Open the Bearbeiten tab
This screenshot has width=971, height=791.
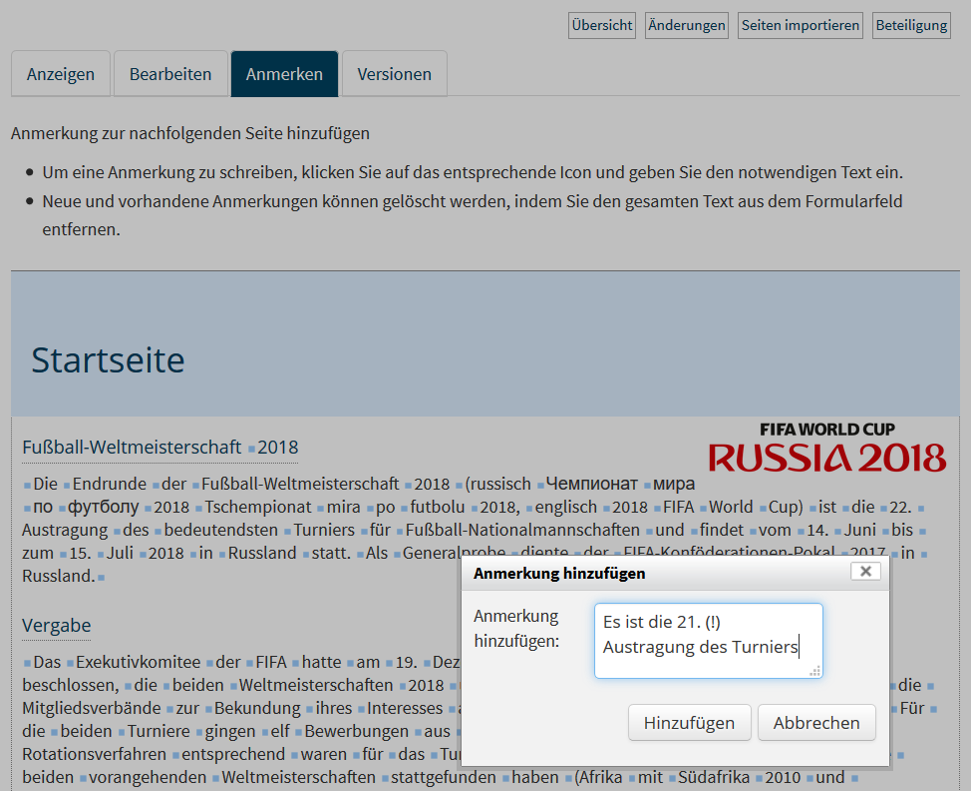(x=170, y=74)
